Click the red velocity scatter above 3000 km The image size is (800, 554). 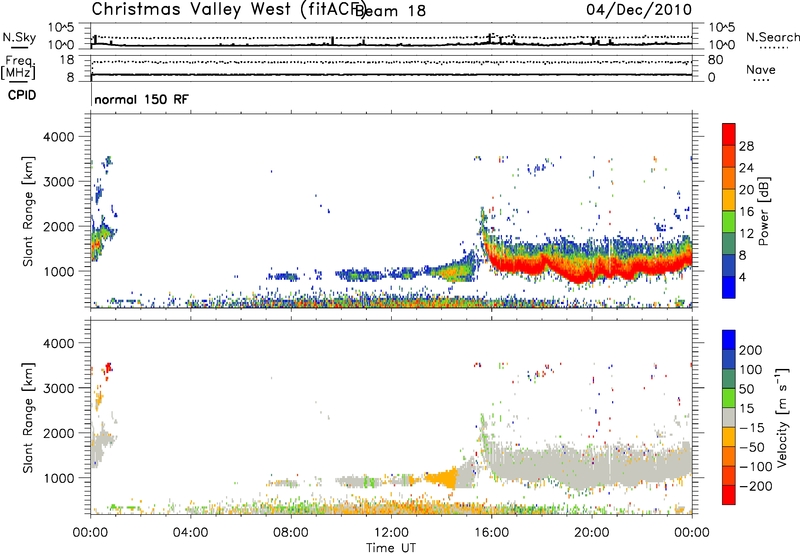[x=108, y=369]
